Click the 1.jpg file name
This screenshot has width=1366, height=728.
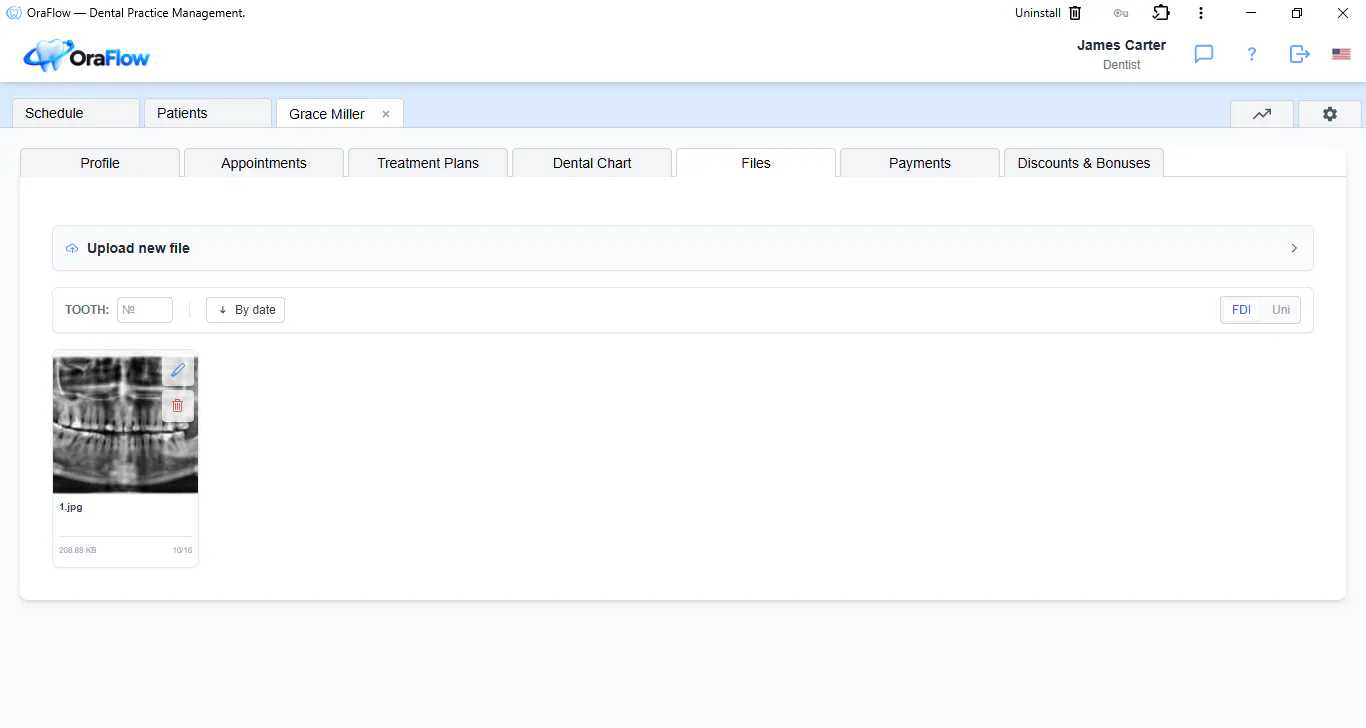tap(71, 507)
